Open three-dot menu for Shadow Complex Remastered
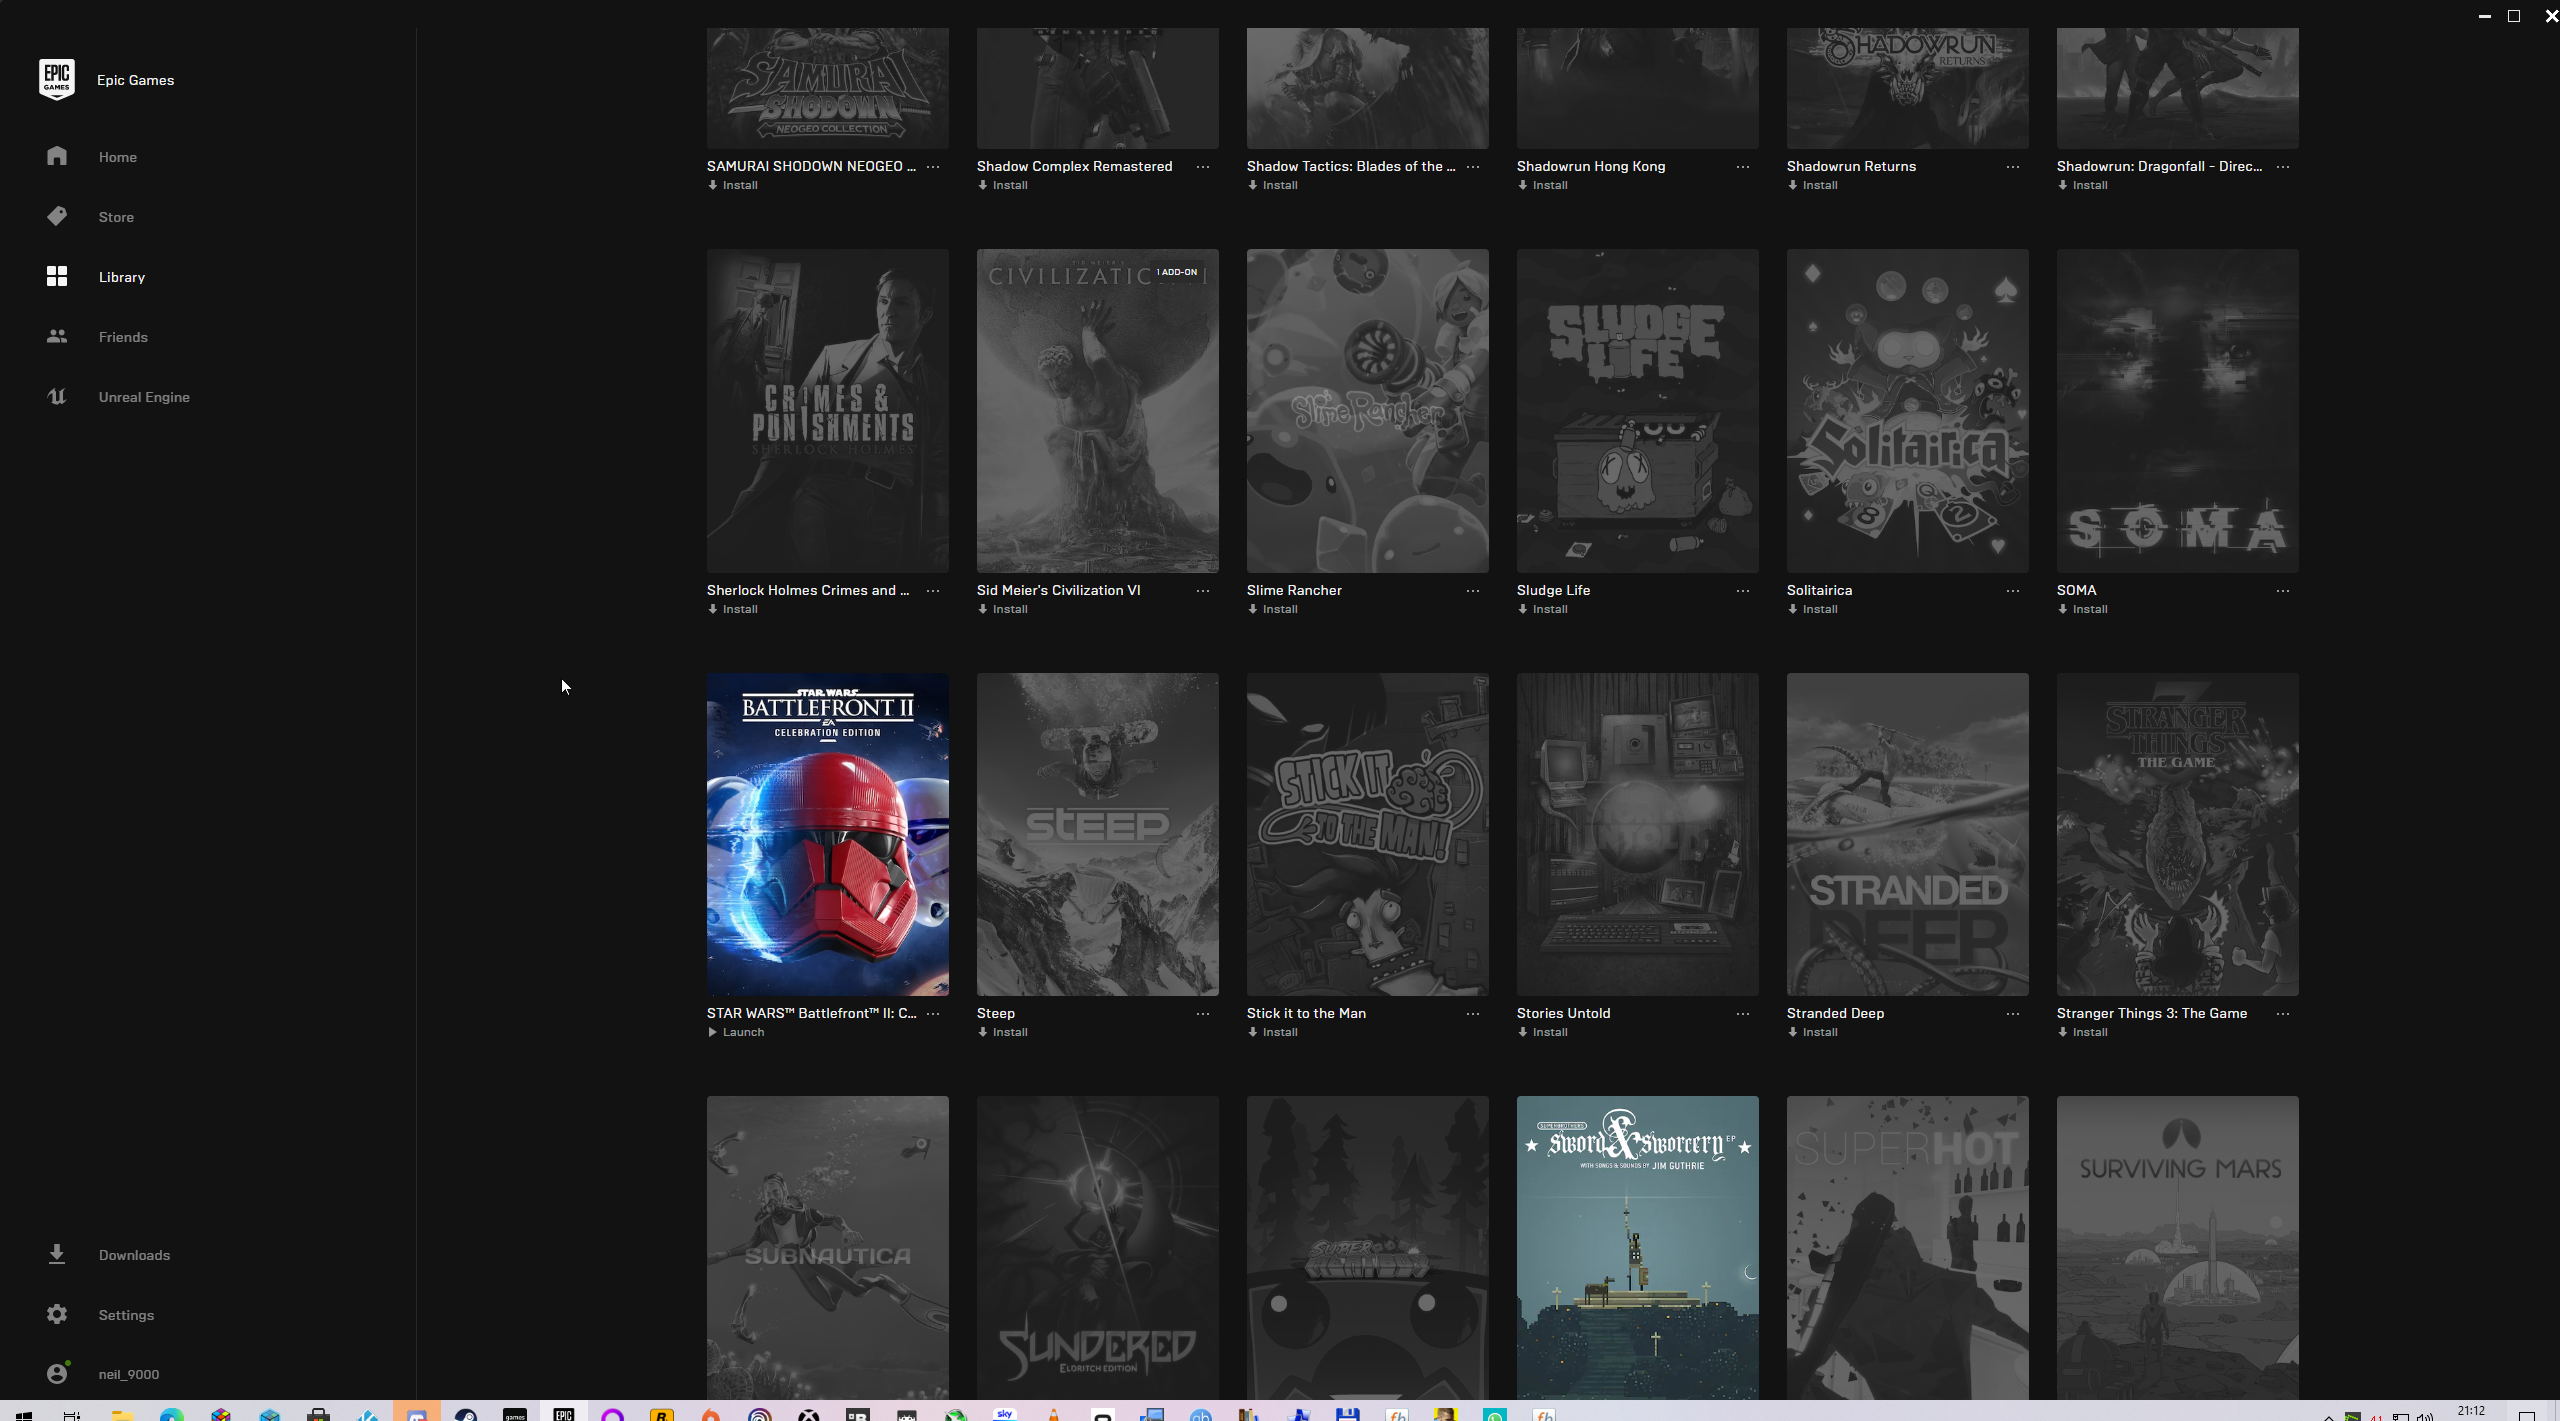Image resolution: width=2560 pixels, height=1421 pixels. tap(1203, 167)
